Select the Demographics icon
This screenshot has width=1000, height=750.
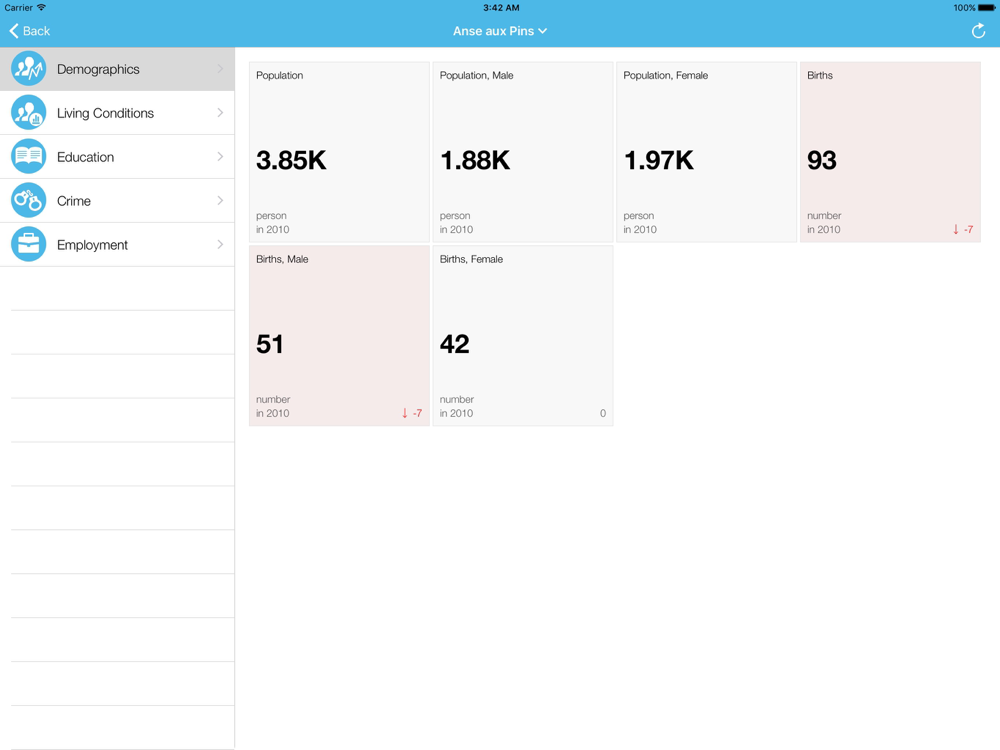pyautogui.click(x=29, y=68)
